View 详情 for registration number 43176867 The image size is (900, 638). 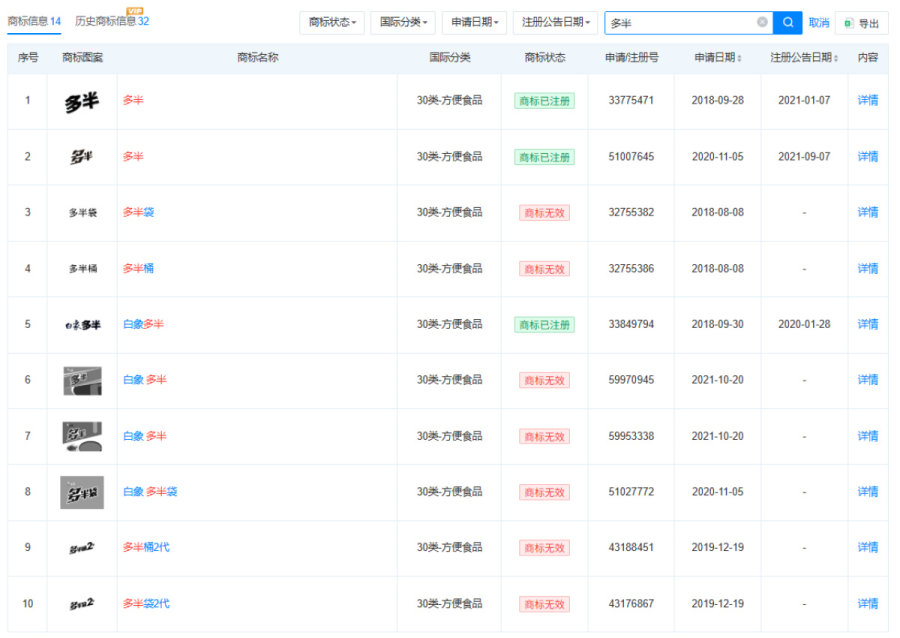(x=867, y=604)
